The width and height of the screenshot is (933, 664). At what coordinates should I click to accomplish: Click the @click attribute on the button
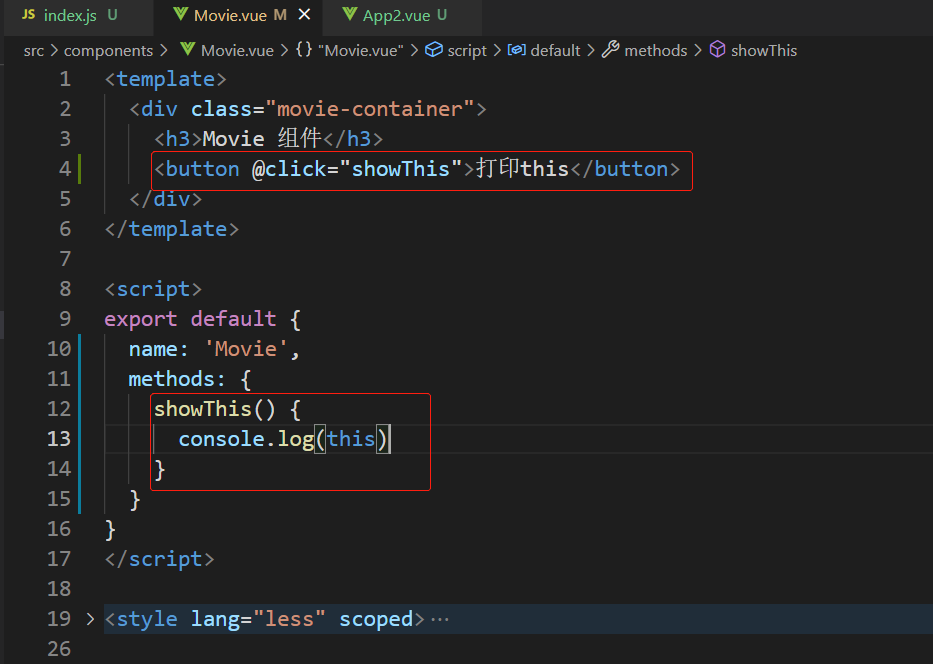288,170
